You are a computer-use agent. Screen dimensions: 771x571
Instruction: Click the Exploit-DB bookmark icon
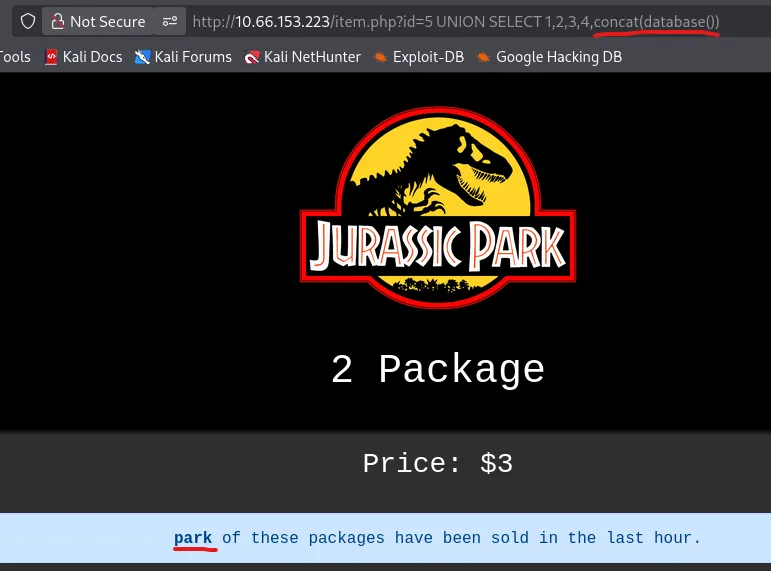[381, 57]
